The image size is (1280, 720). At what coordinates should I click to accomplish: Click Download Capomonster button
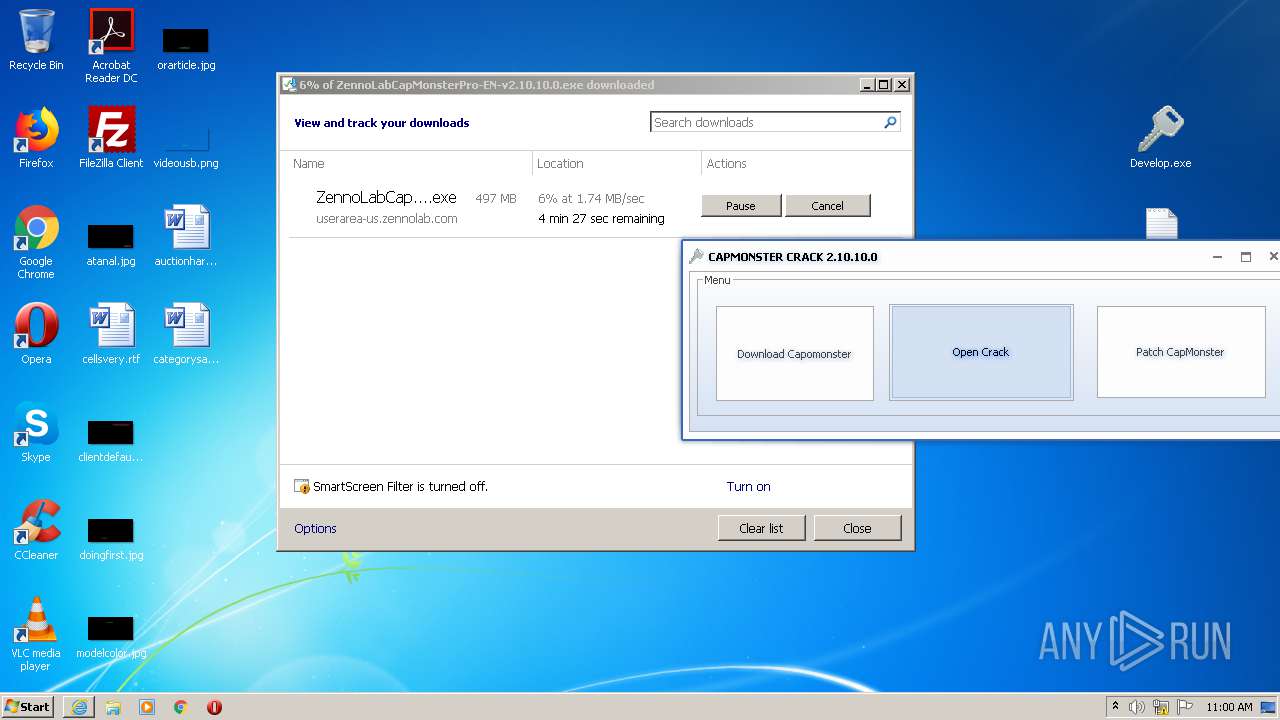coord(795,353)
